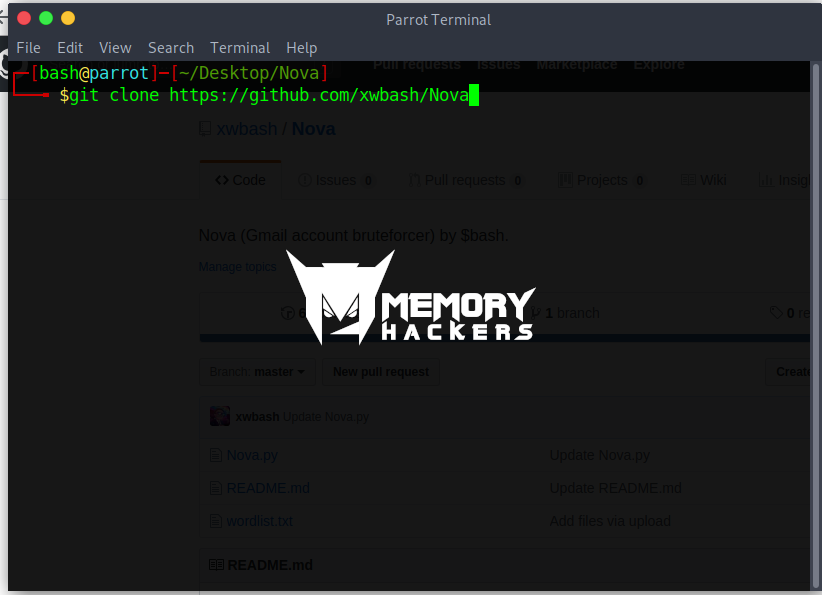Click New pull request button
Image resolution: width=822 pixels, height=595 pixels.
[381, 372]
